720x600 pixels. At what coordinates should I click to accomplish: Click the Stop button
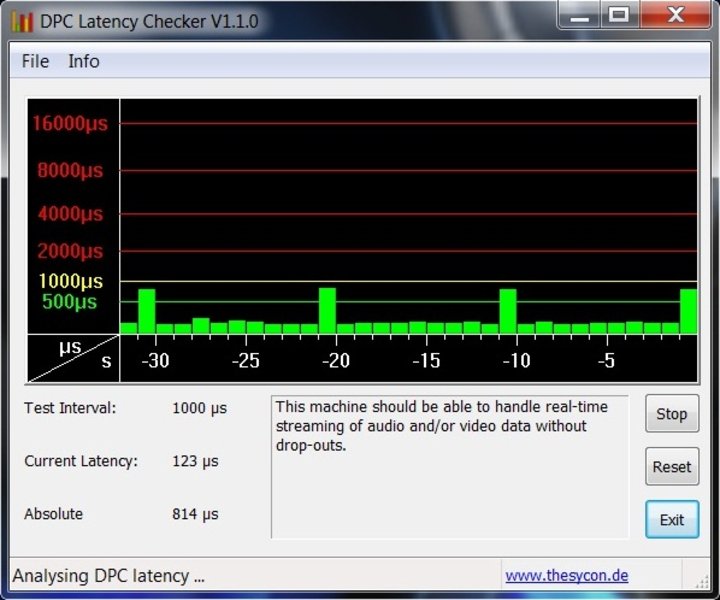672,414
